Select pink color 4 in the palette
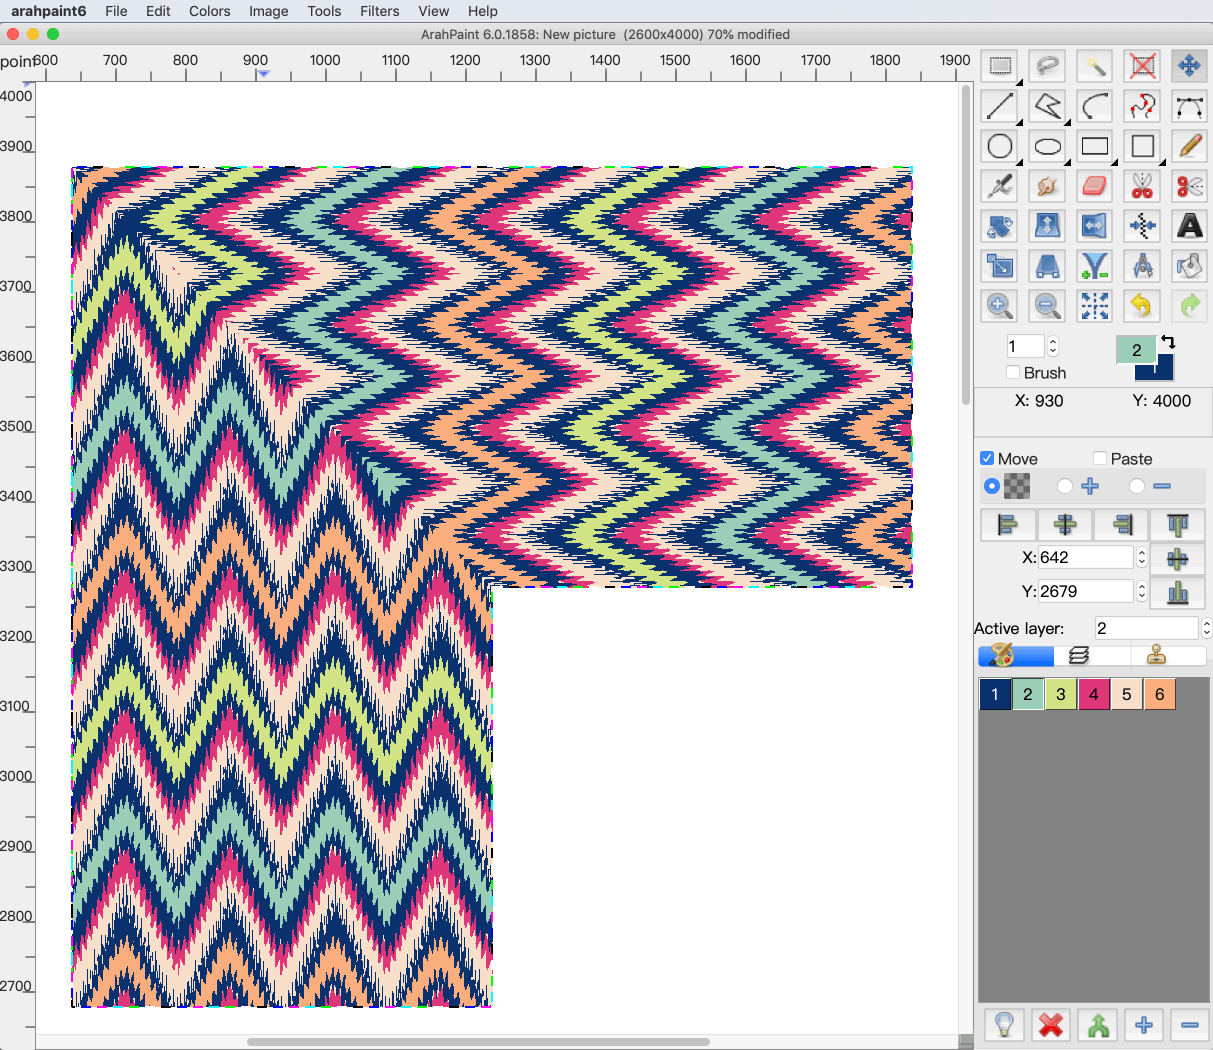The height and width of the screenshot is (1050, 1213). 1094,694
